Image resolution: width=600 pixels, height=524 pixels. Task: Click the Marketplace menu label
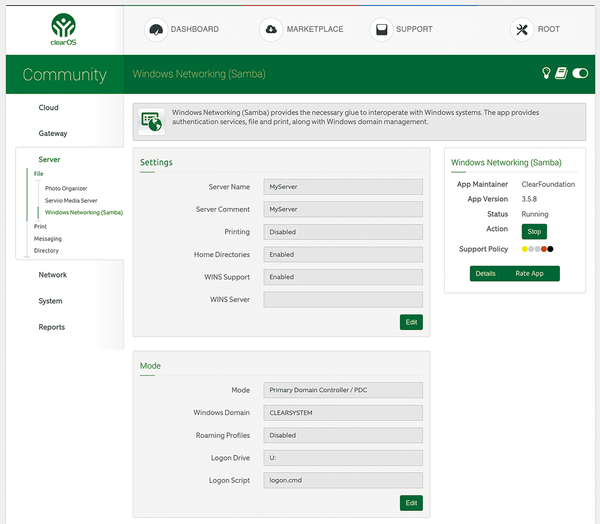(315, 29)
